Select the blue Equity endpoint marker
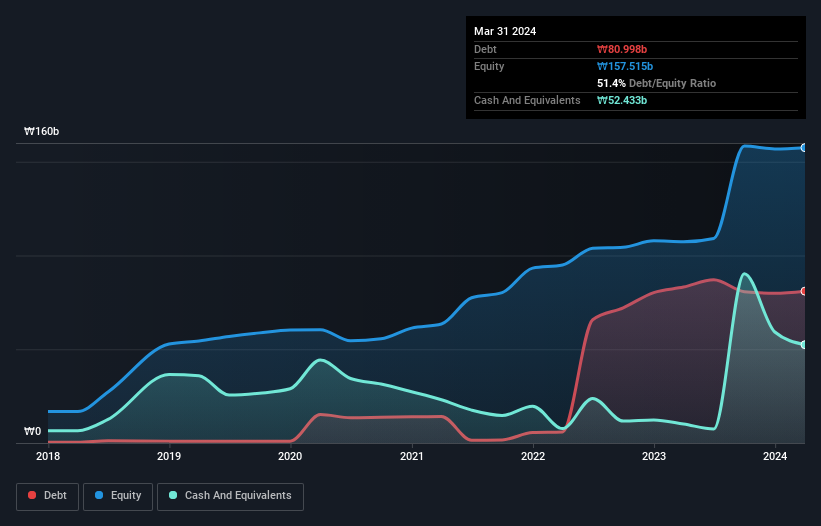The image size is (821, 526). coord(804,148)
